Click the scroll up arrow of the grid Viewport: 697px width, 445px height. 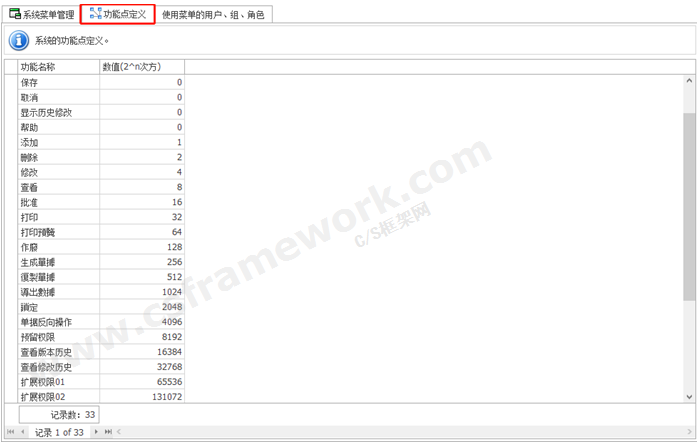(689, 81)
